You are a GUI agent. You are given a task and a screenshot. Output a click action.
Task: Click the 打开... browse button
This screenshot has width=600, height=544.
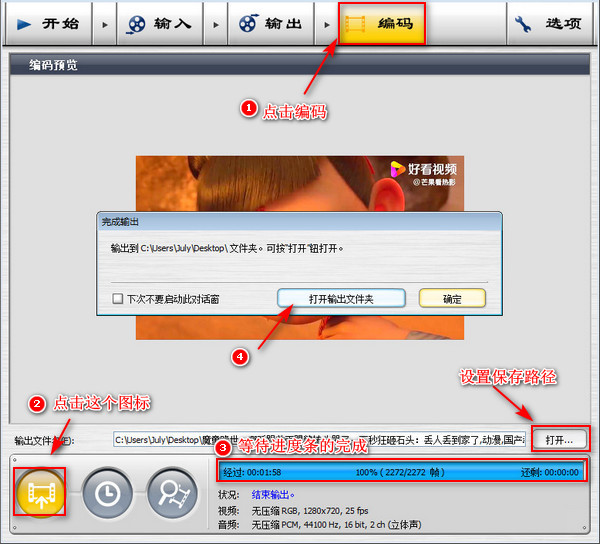point(559,440)
